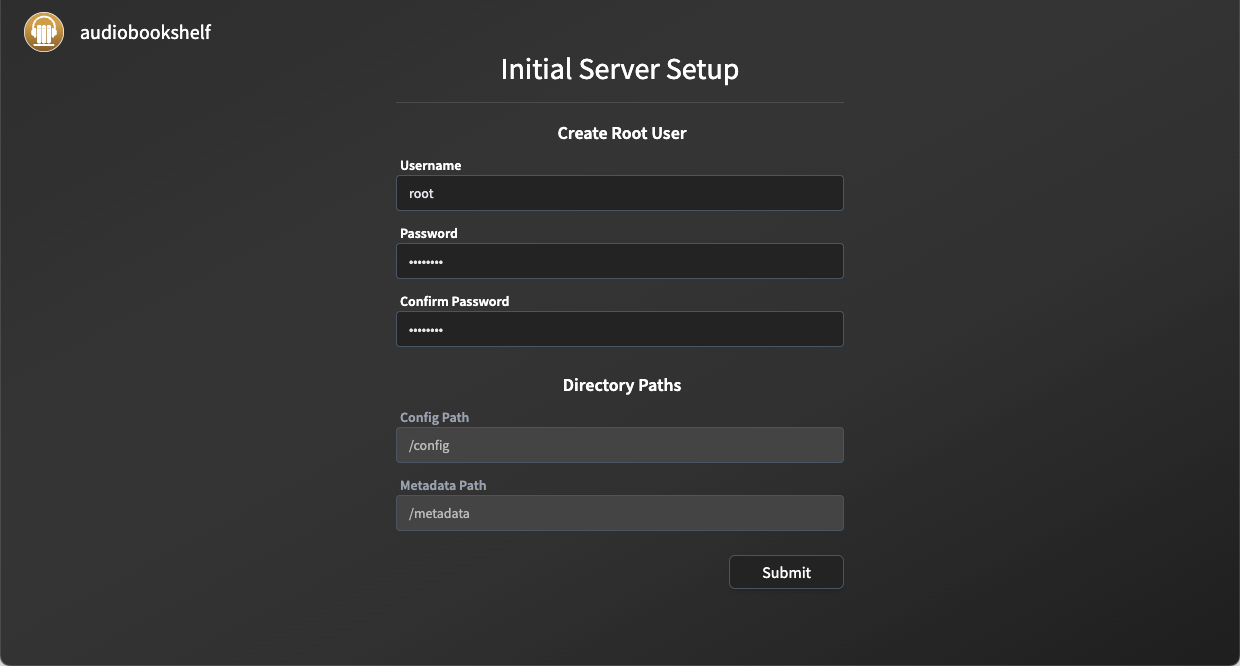
Task: Click the Metadata Path field showing /metadata
Action: click(619, 513)
